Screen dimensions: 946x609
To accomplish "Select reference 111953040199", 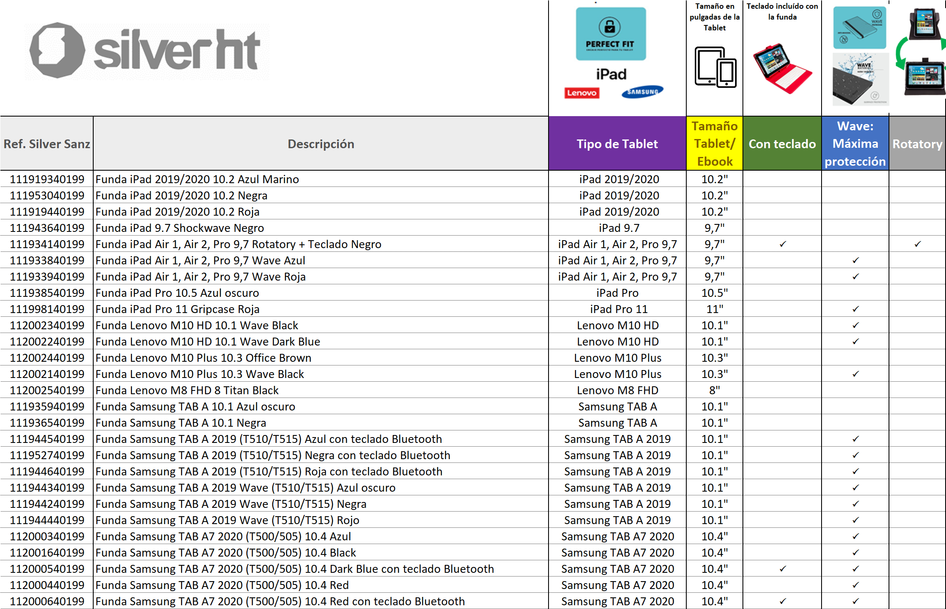I will (x=46, y=196).
